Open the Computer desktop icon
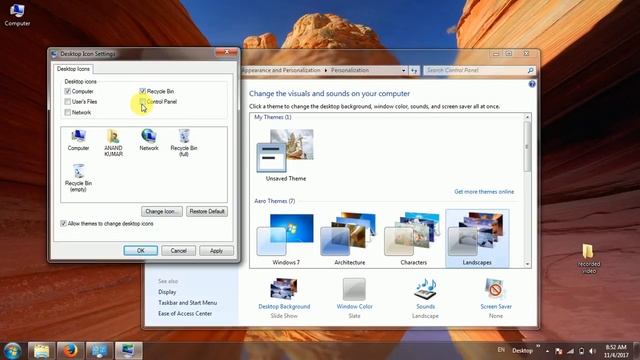 pos(17,15)
